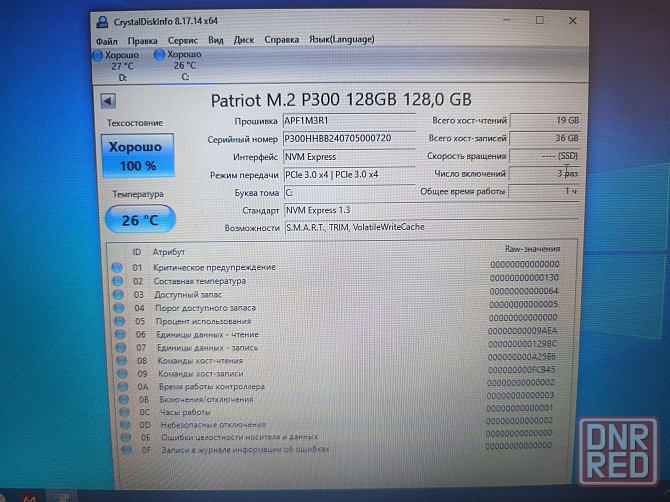Screen dimensions: 670x502
Task: Click status dot of Команды хост-чтения row
Action: coord(122,361)
